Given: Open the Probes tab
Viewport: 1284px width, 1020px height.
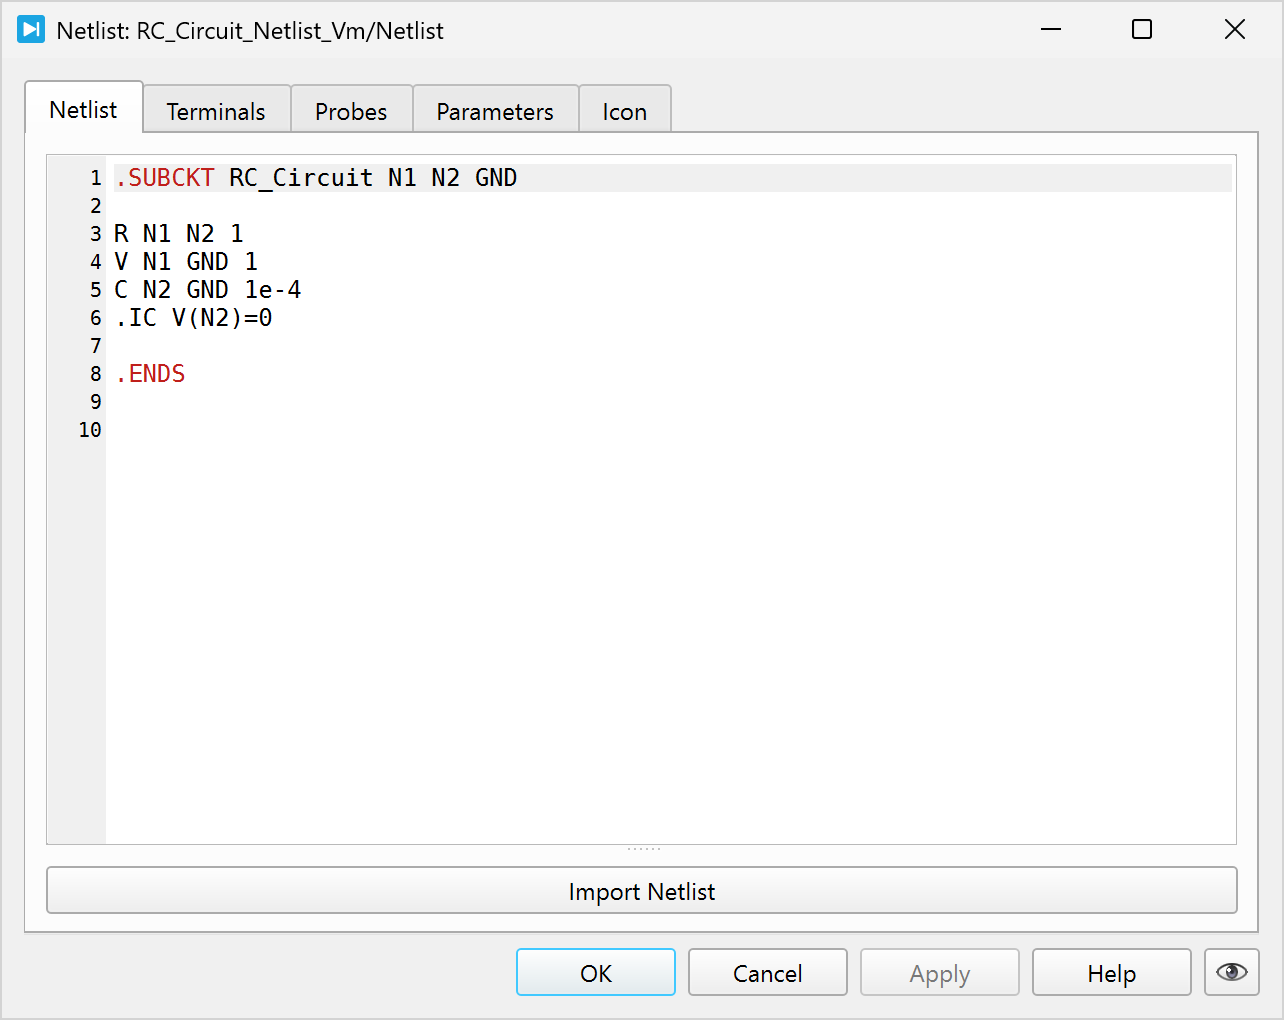Looking at the screenshot, I should pyautogui.click(x=351, y=111).
